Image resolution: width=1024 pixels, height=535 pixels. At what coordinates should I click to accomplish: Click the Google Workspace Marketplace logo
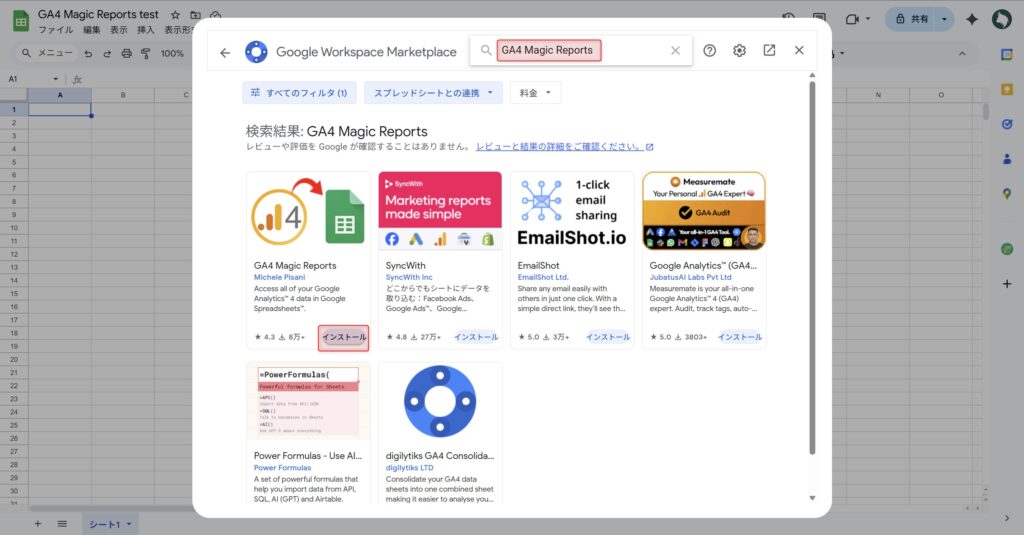click(256, 52)
